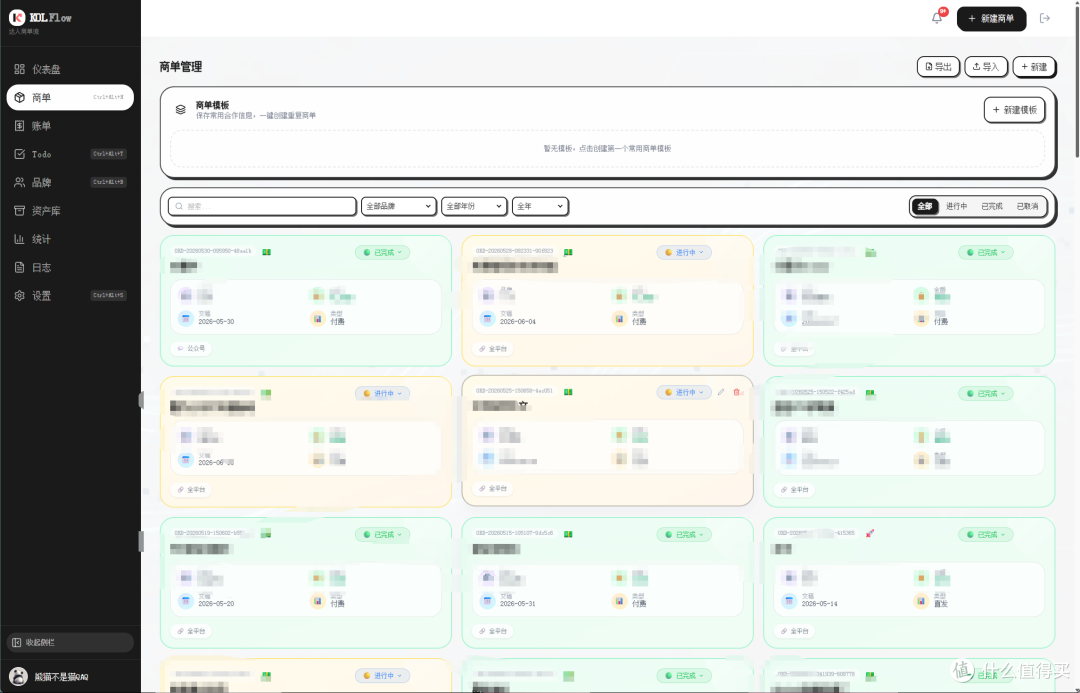The width and height of the screenshot is (1080, 693).
Task: Click the calendar icon beside 2026-05-30
Action: coord(186,318)
